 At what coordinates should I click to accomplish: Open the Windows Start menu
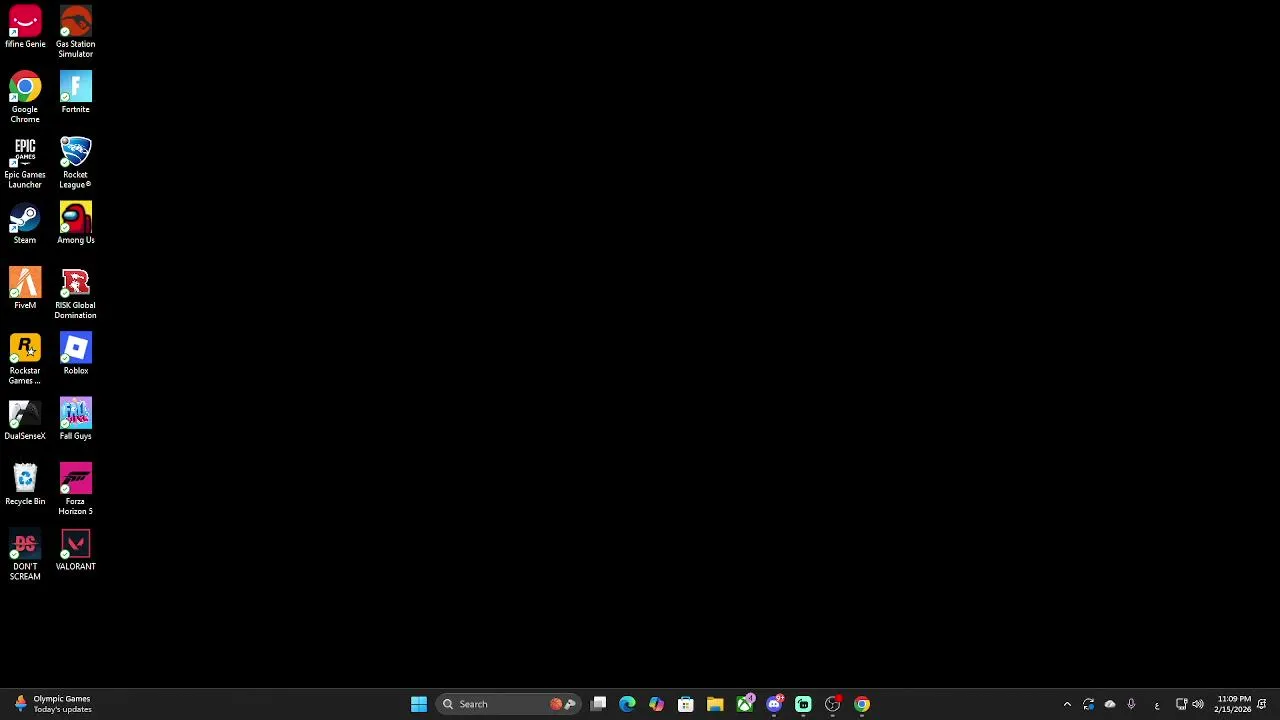coord(419,704)
